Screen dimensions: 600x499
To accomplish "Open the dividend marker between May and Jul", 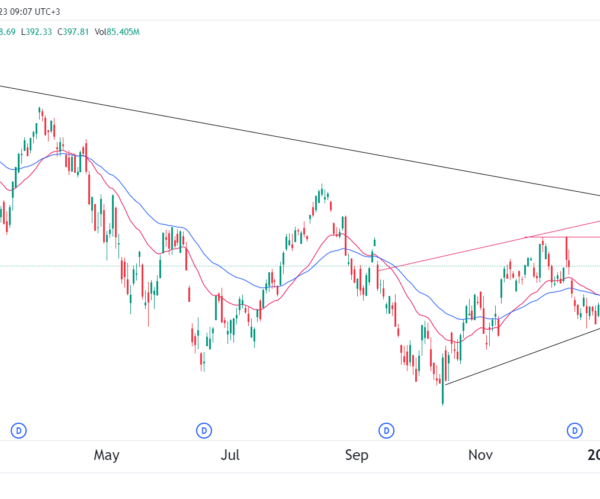I will 203,430.
